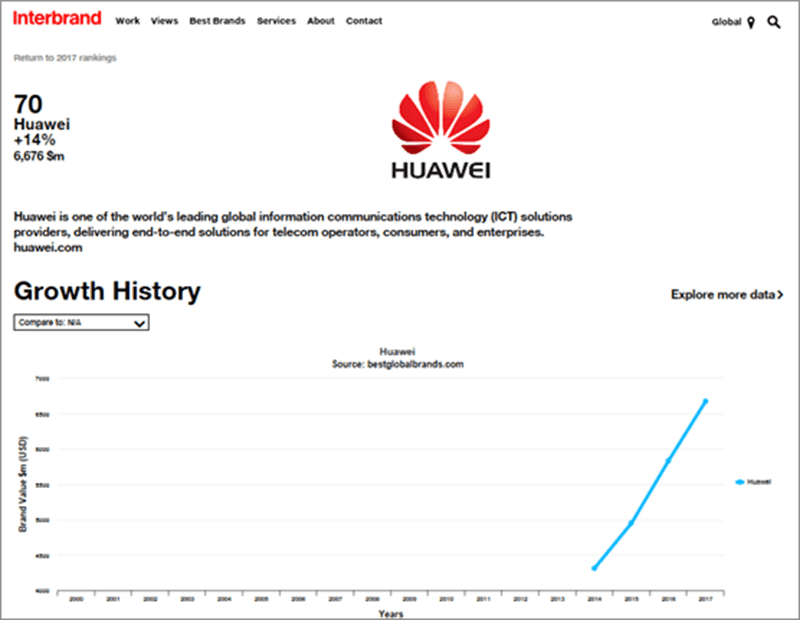The height and width of the screenshot is (620, 800).
Task: Click the 2017 data point on chart
Action: coord(706,401)
